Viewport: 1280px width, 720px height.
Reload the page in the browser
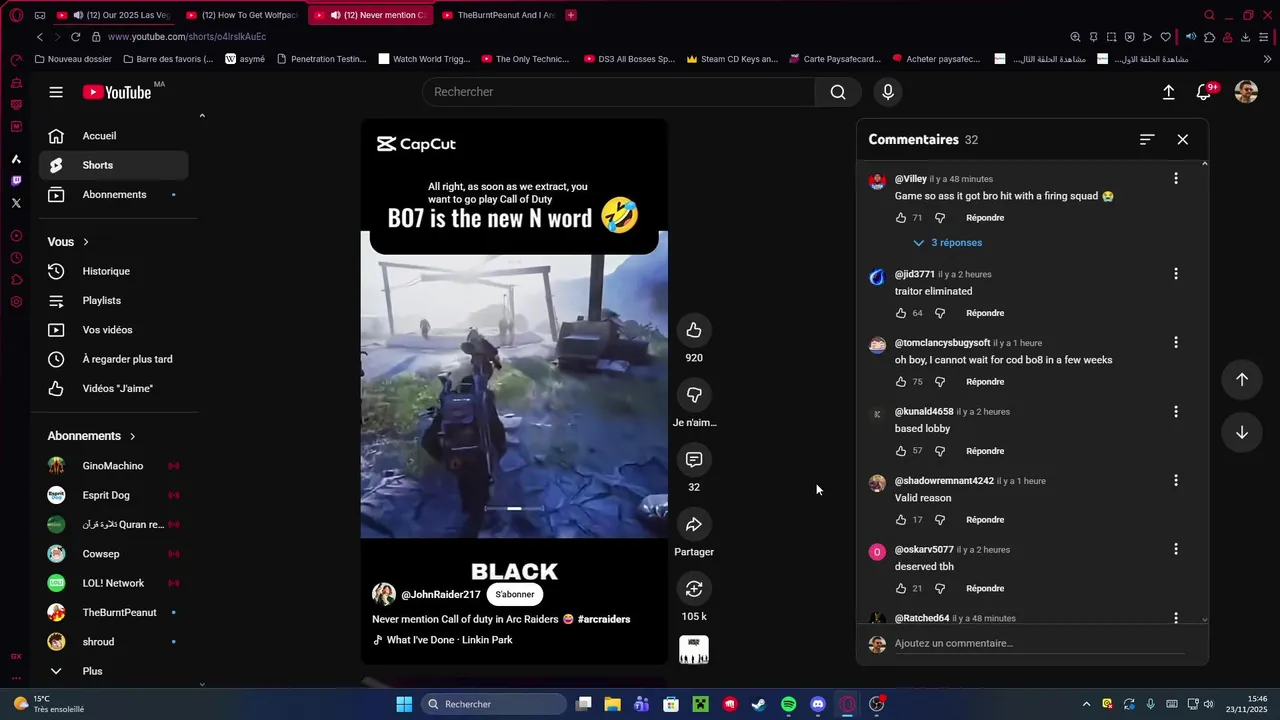point(75,37)
